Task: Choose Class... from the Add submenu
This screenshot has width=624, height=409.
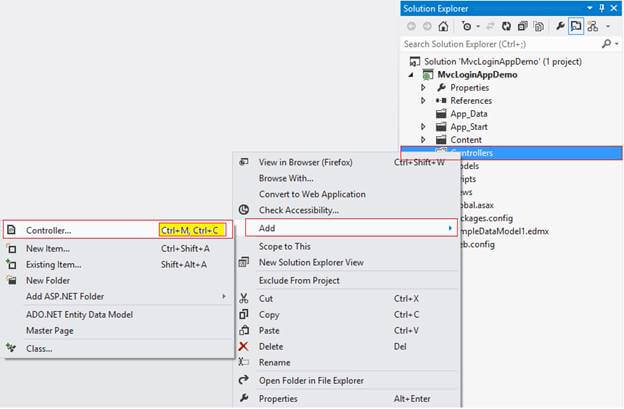Action: pyautogui.click(x=118, y=349)
